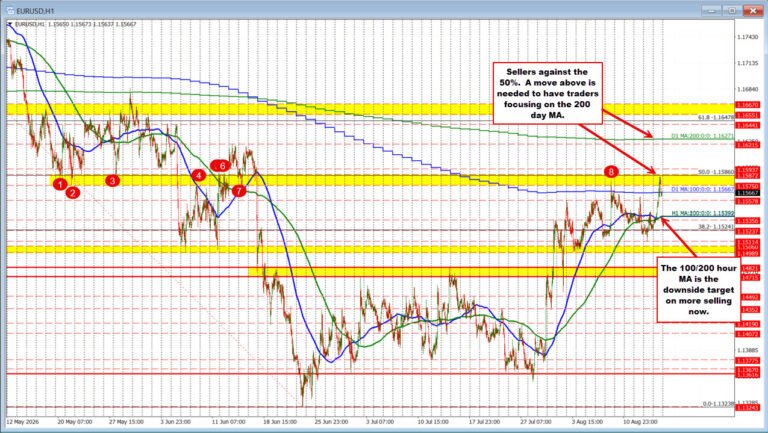Click the 17 Jul 23:00 time label

[x=484, y=421]
